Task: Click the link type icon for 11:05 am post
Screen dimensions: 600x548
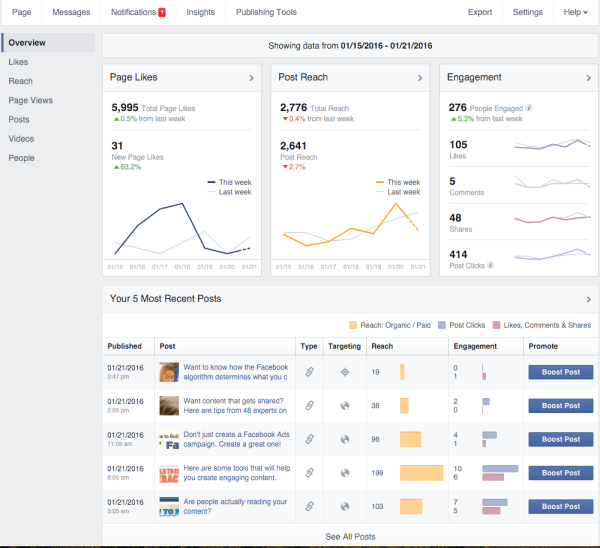Action: 310,439
